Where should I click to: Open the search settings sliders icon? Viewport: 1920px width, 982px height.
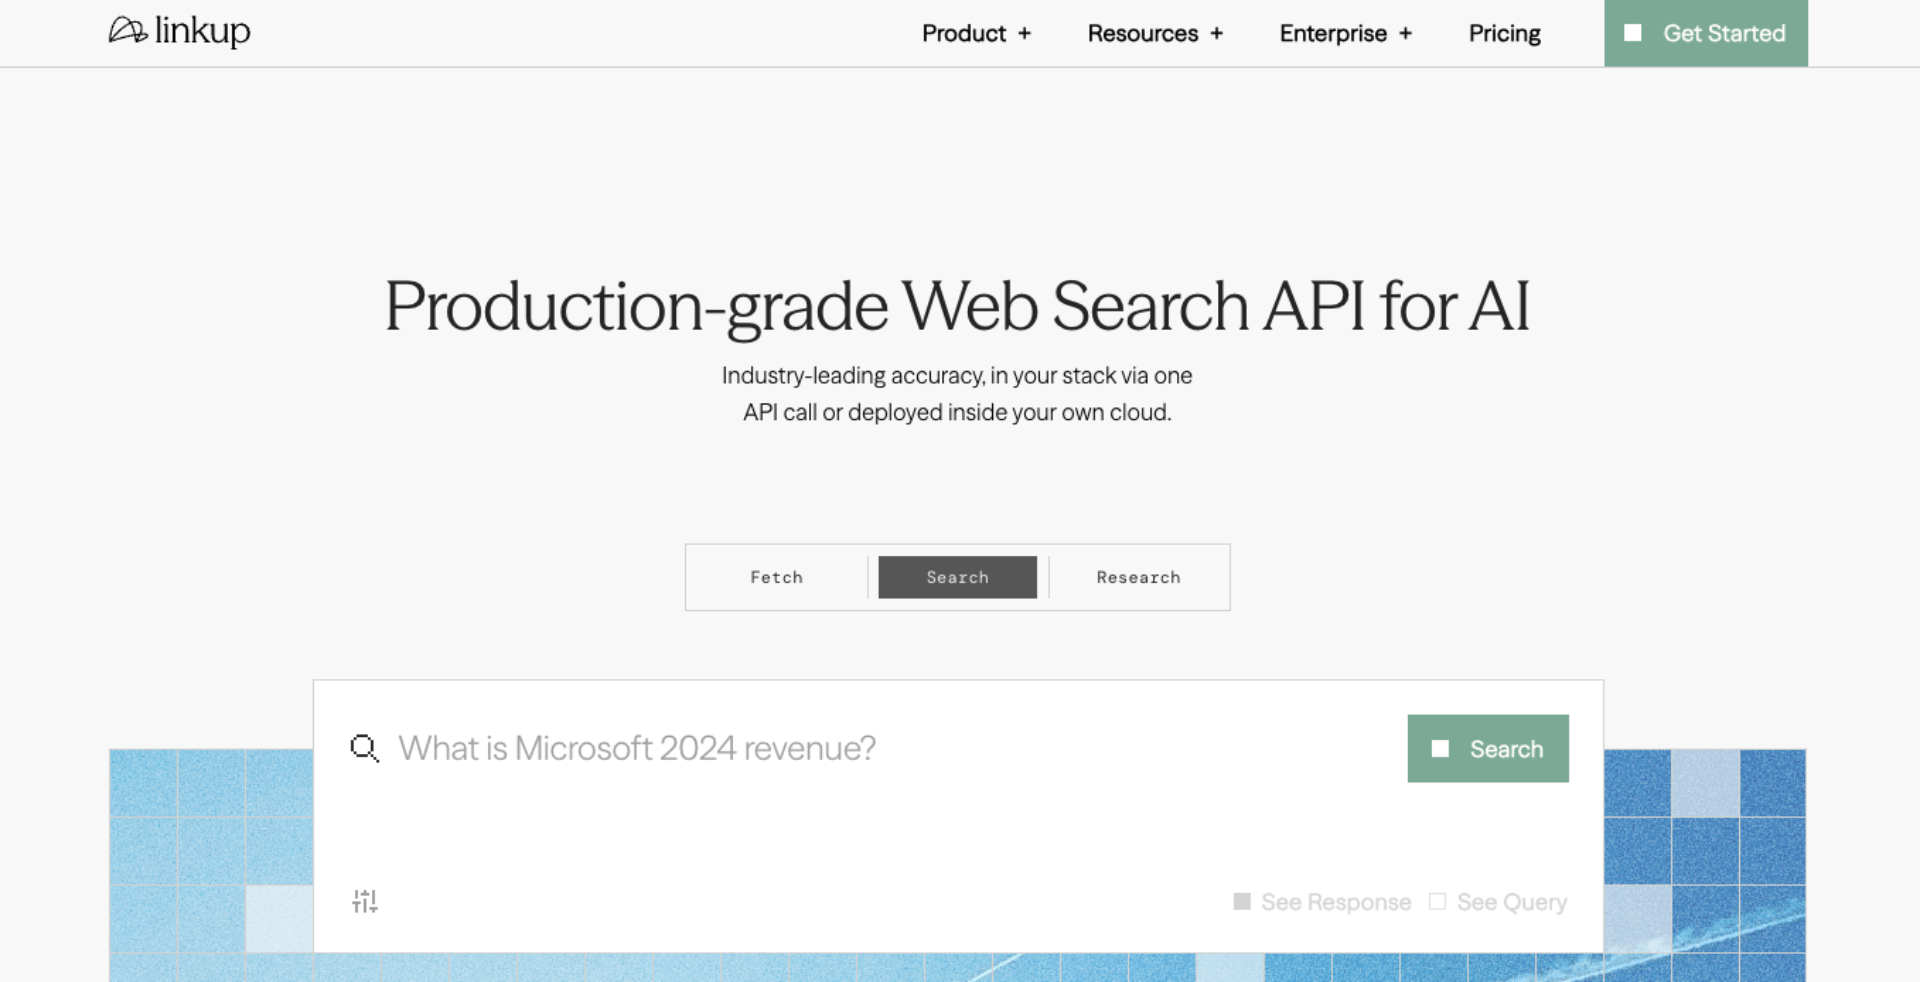pyautogui.click(x=365, y=901)
